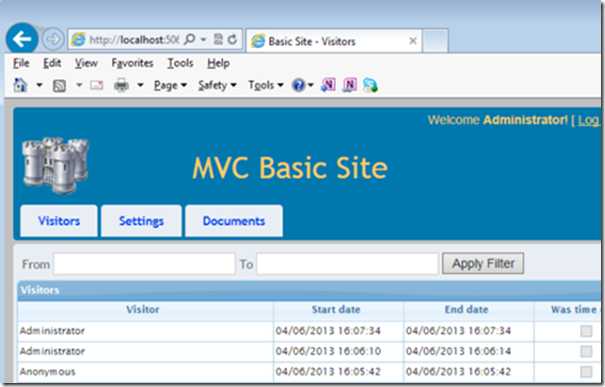Sort by the Was time column header
The image size is (605, 387).
(x=568, y=309)
